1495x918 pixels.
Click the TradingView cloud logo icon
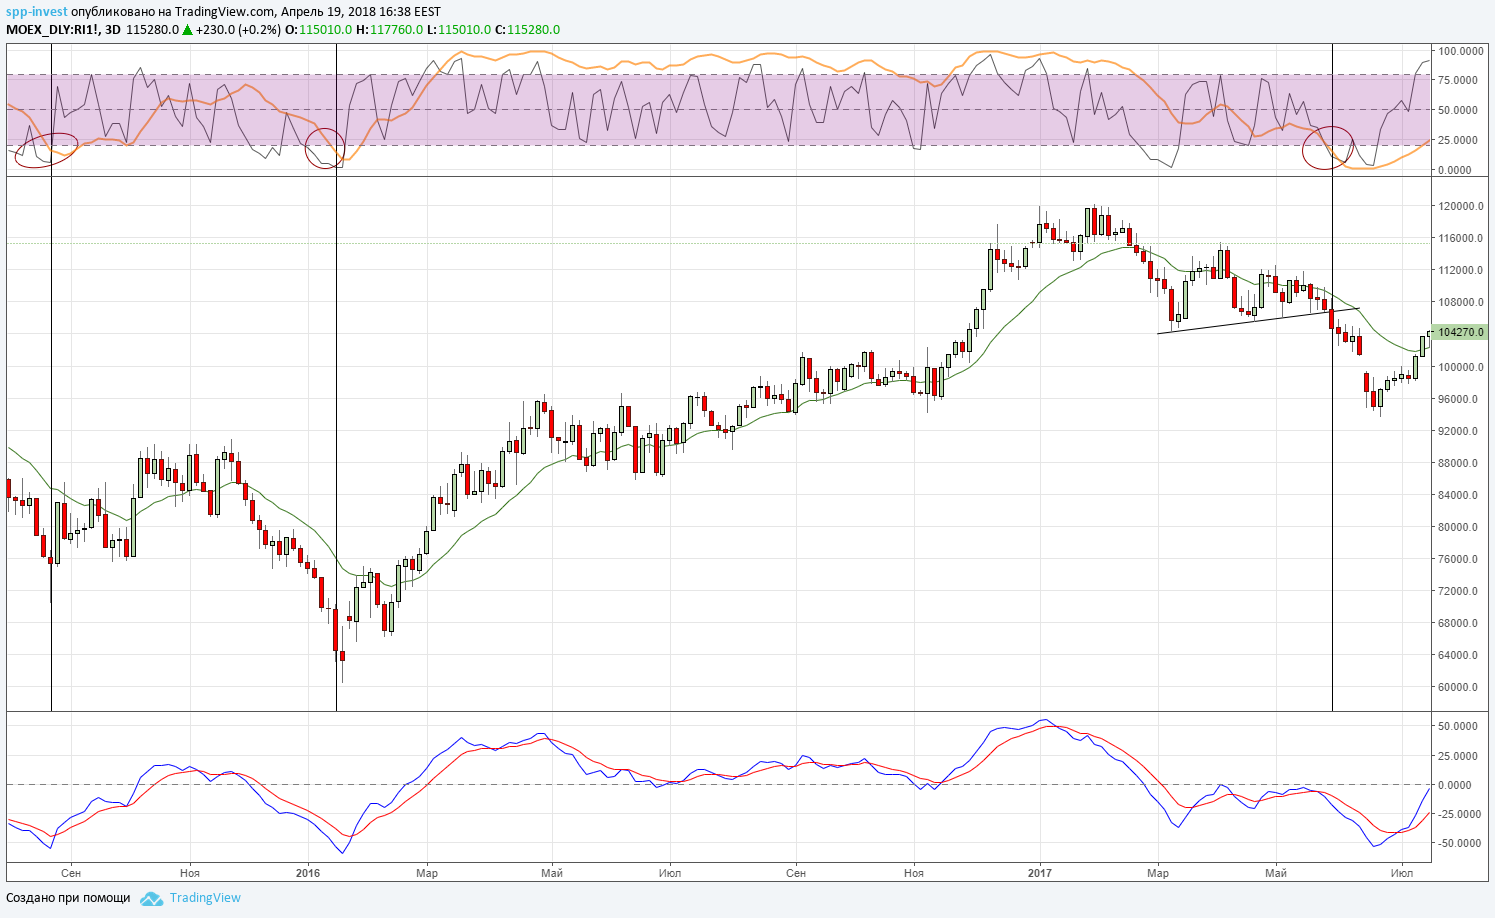coord(151,898)
